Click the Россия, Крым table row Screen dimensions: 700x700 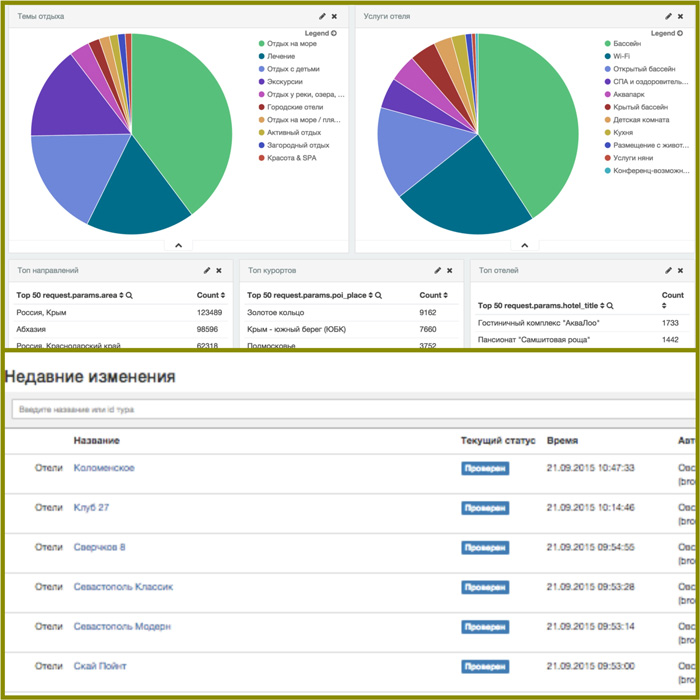click(121, 312)
